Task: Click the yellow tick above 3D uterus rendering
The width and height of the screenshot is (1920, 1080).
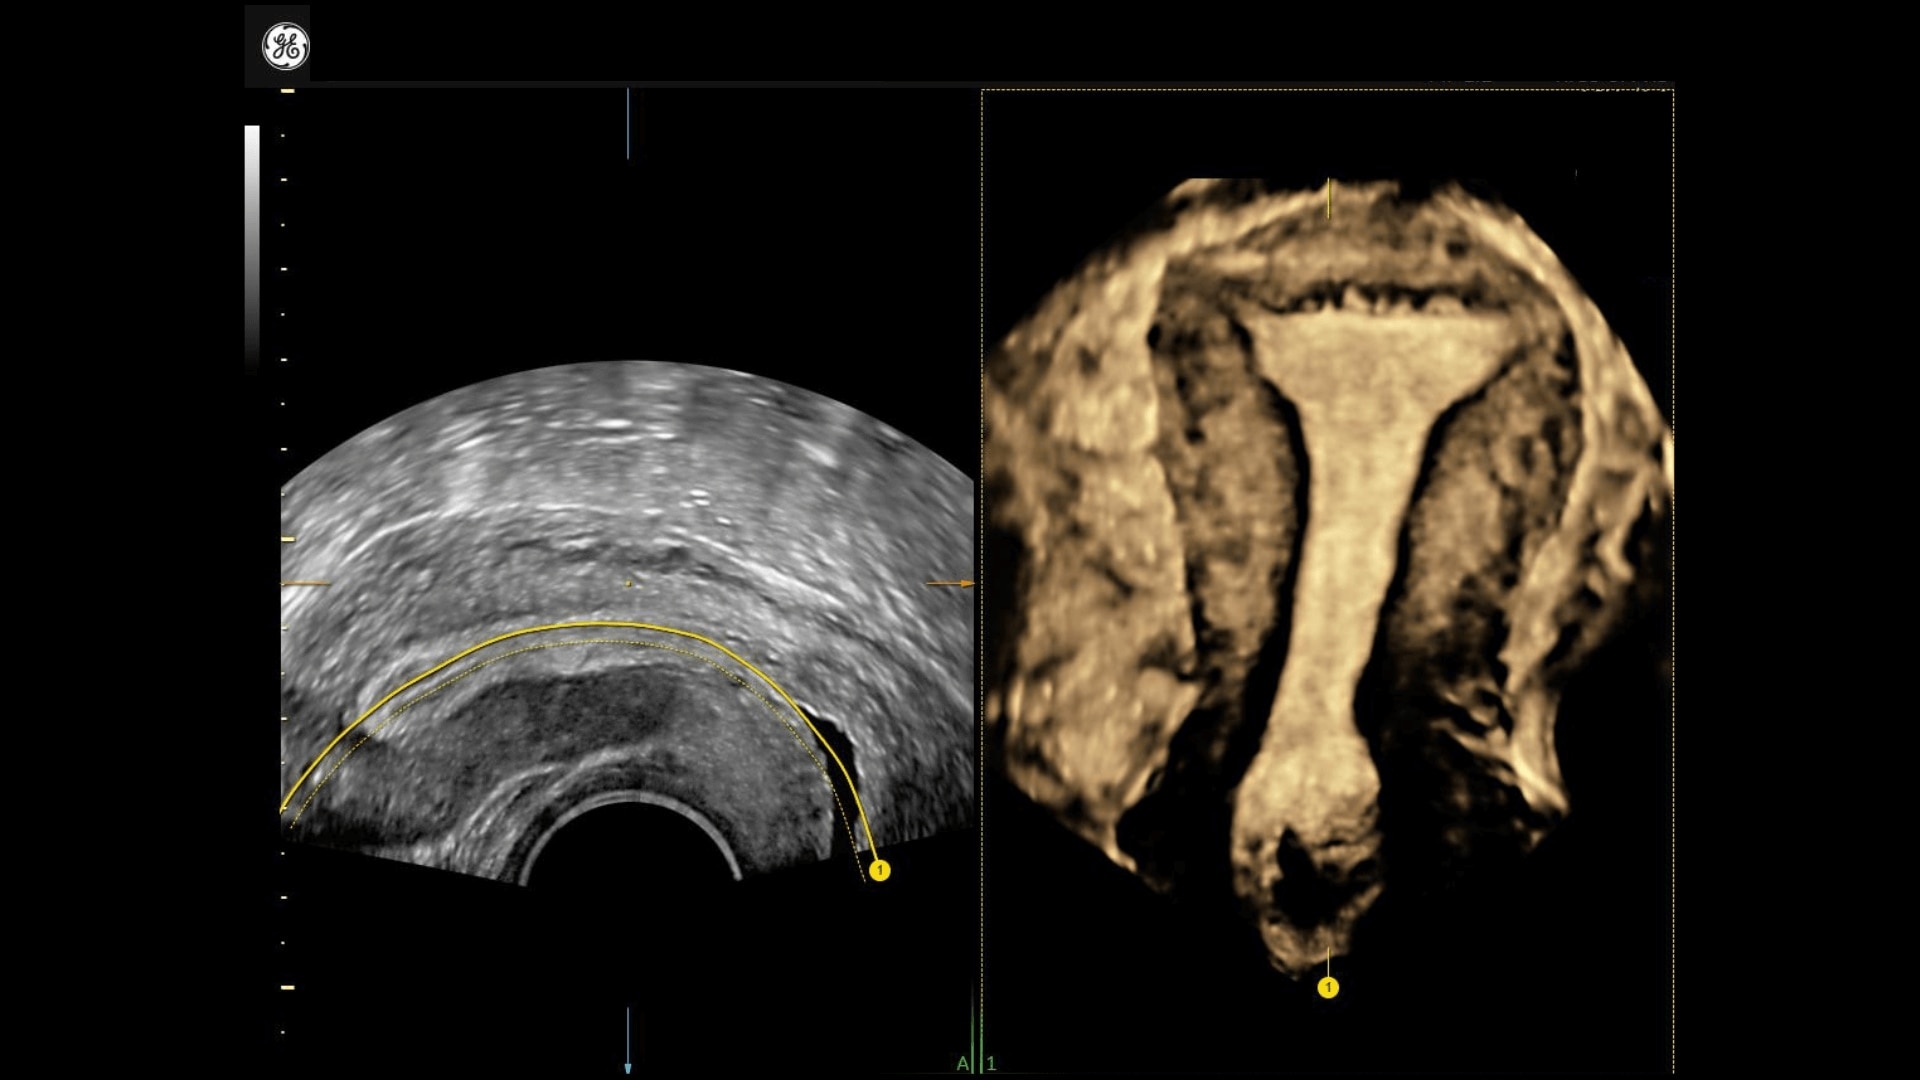Action: point(1328,199)
